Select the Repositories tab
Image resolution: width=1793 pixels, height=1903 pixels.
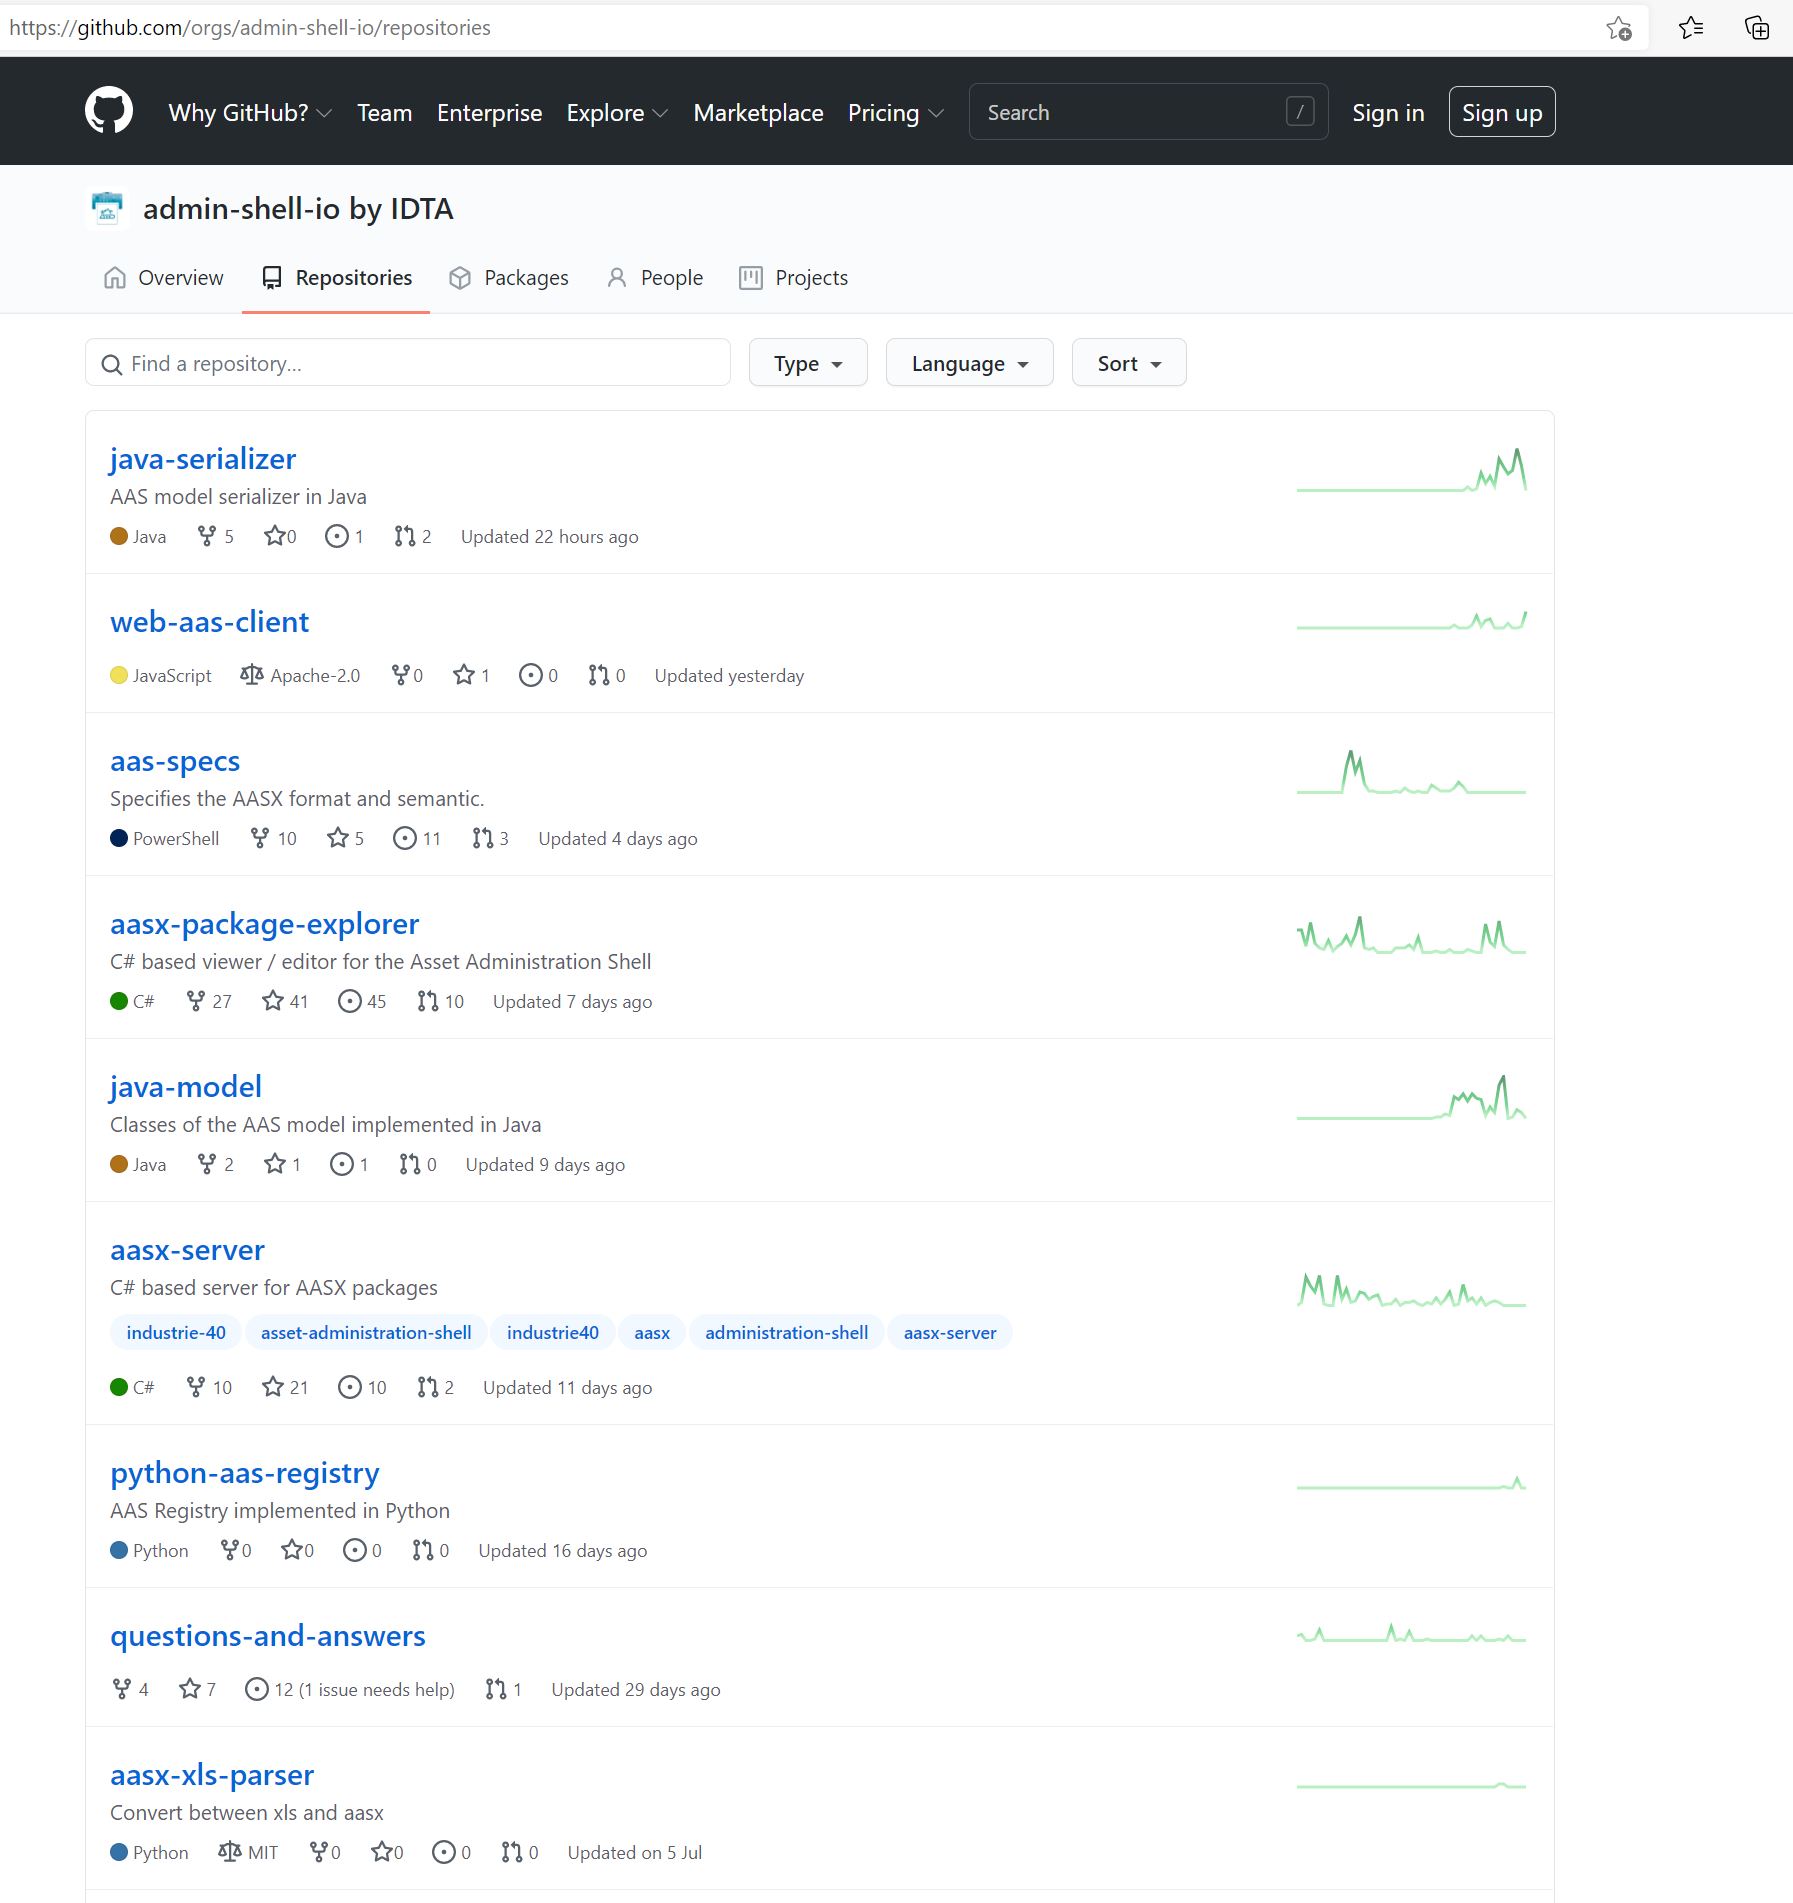(x=336, y=278)
